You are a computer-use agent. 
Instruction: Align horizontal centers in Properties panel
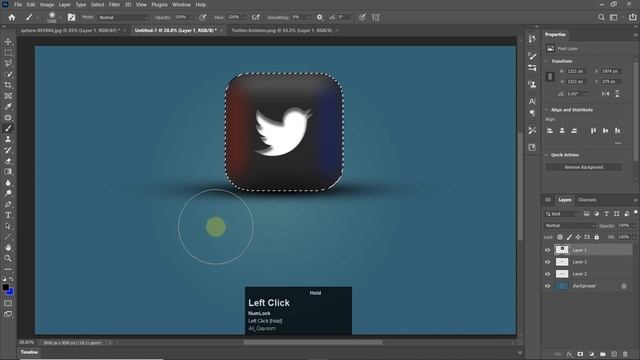[x=562, y=131]
